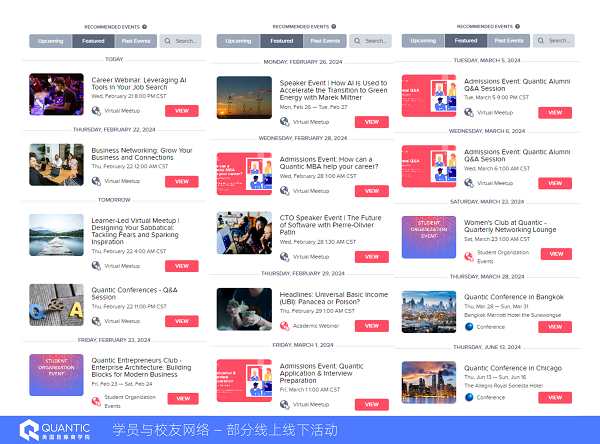The width and height of the screenshot is (600, 444).
Task: Click VIEW for Quantic Entrepreneurs Club event
Action: point(183,398)
